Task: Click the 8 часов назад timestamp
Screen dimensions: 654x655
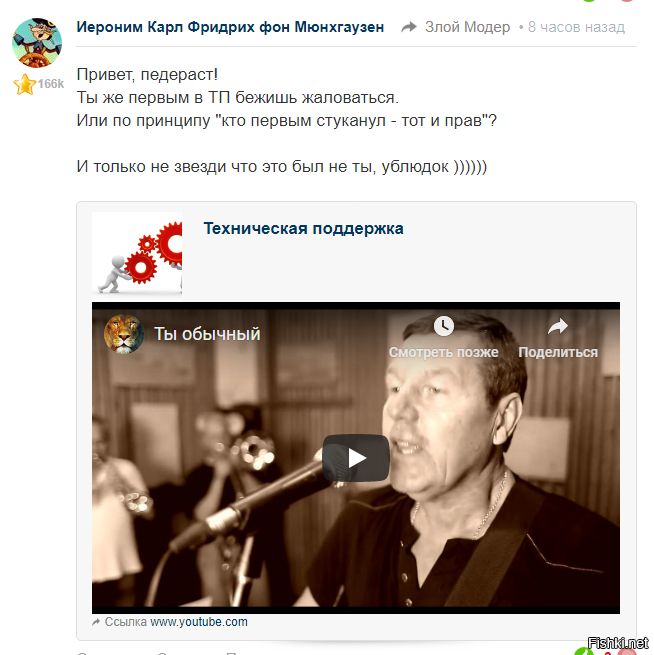Action: click(x=576, y=27)
